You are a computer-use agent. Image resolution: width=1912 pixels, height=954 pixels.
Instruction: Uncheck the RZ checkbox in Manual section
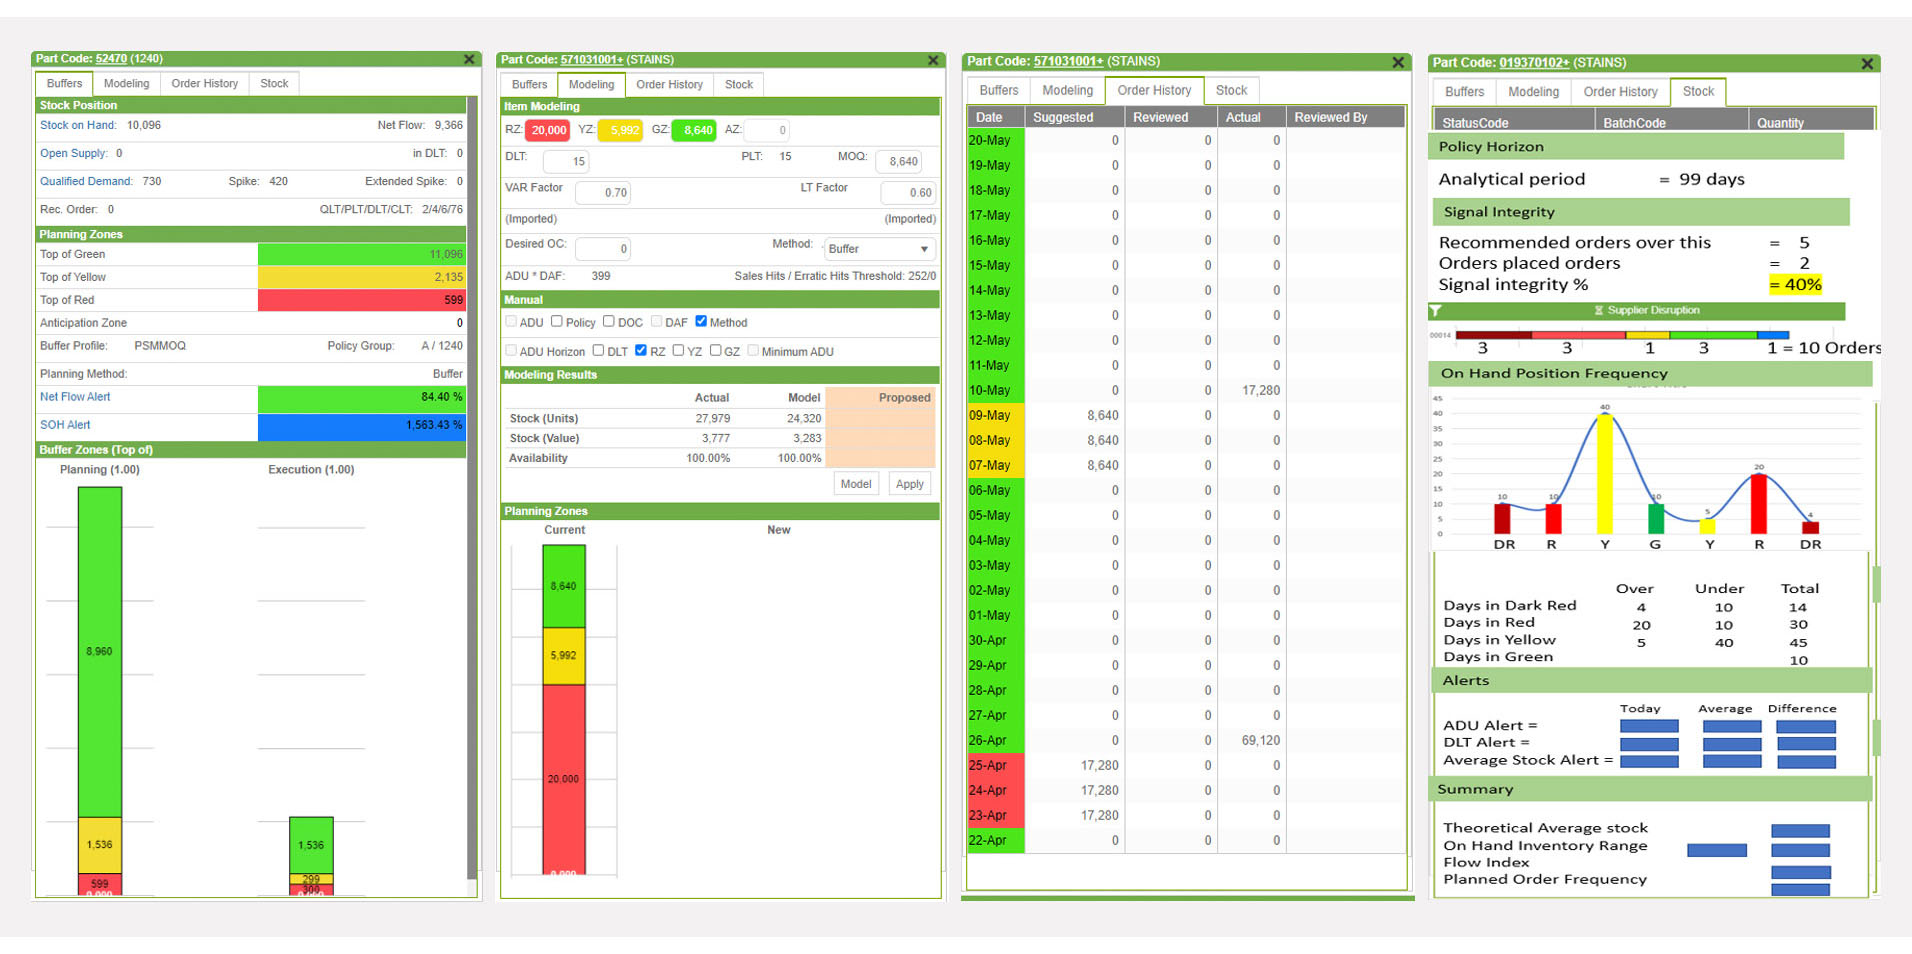click(641, 350)
